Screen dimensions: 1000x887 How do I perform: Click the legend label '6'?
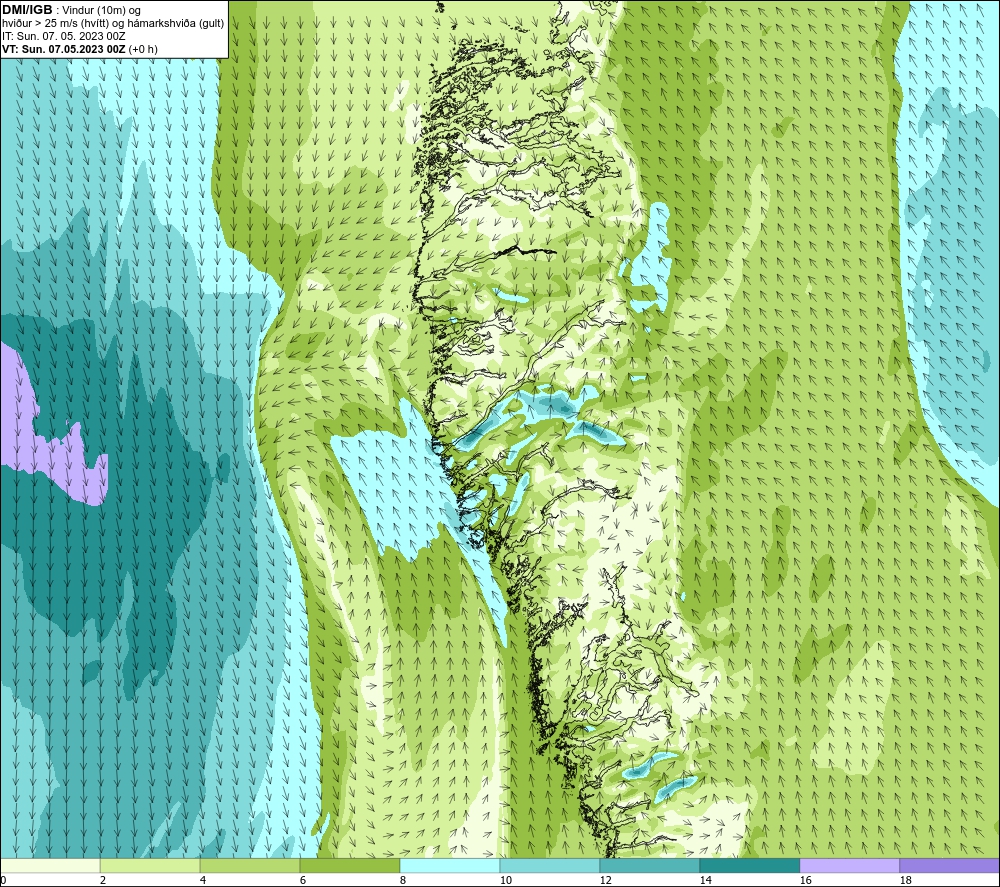click(302, 880)
